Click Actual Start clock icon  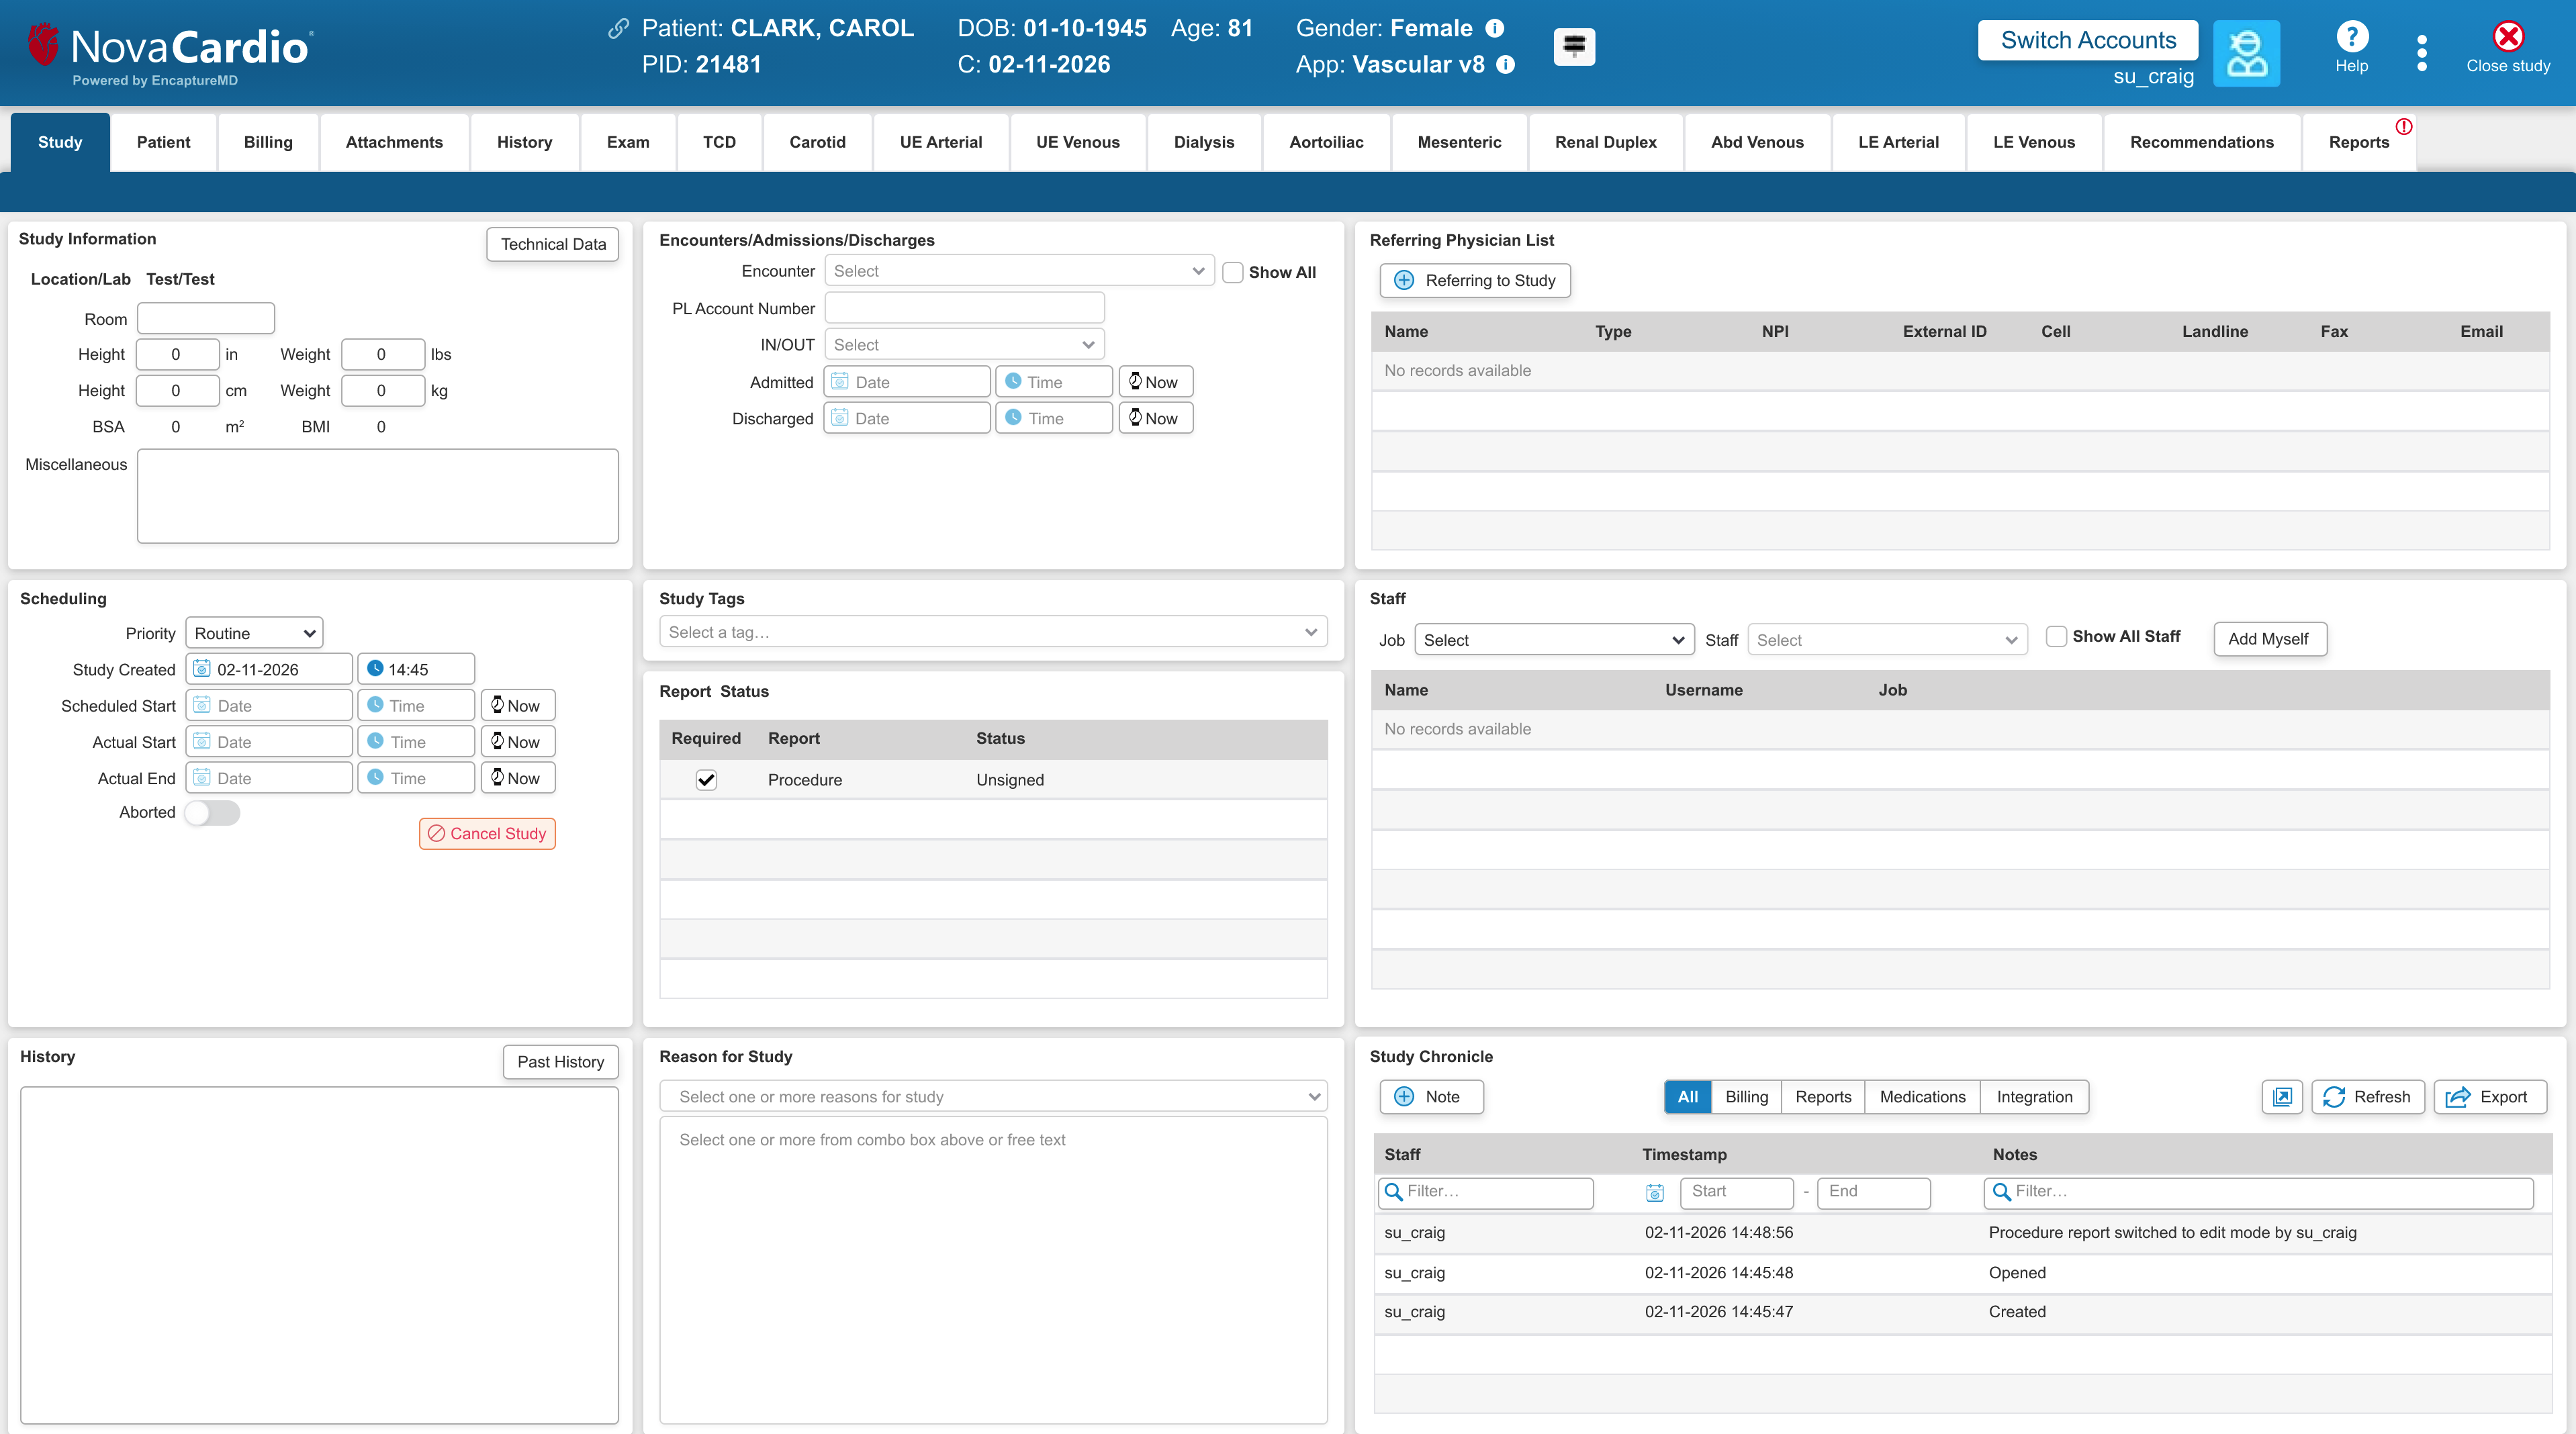(x=375, y=741)
